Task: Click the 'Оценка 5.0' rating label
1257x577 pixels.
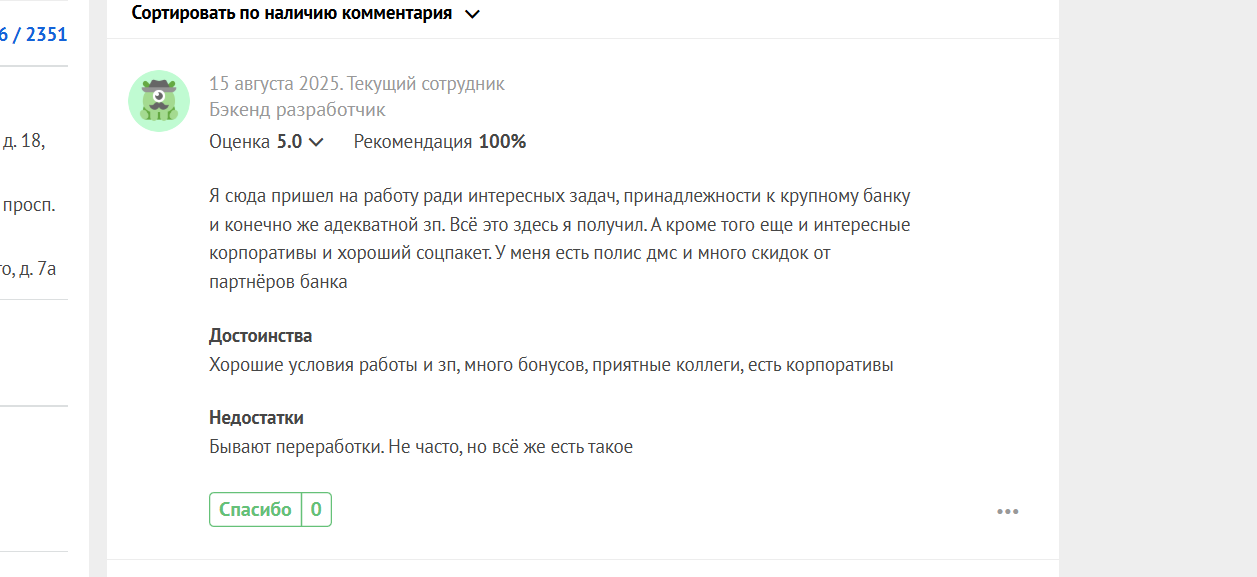Action: click(x=255, y=142)
